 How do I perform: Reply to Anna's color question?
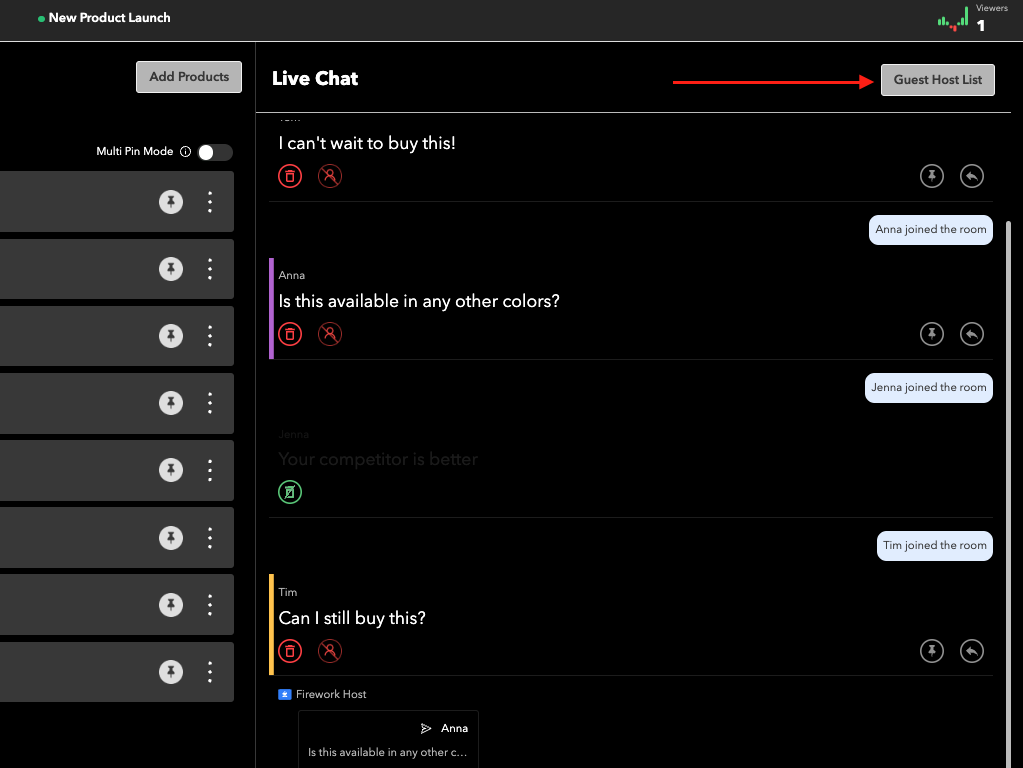click(971, 334)
